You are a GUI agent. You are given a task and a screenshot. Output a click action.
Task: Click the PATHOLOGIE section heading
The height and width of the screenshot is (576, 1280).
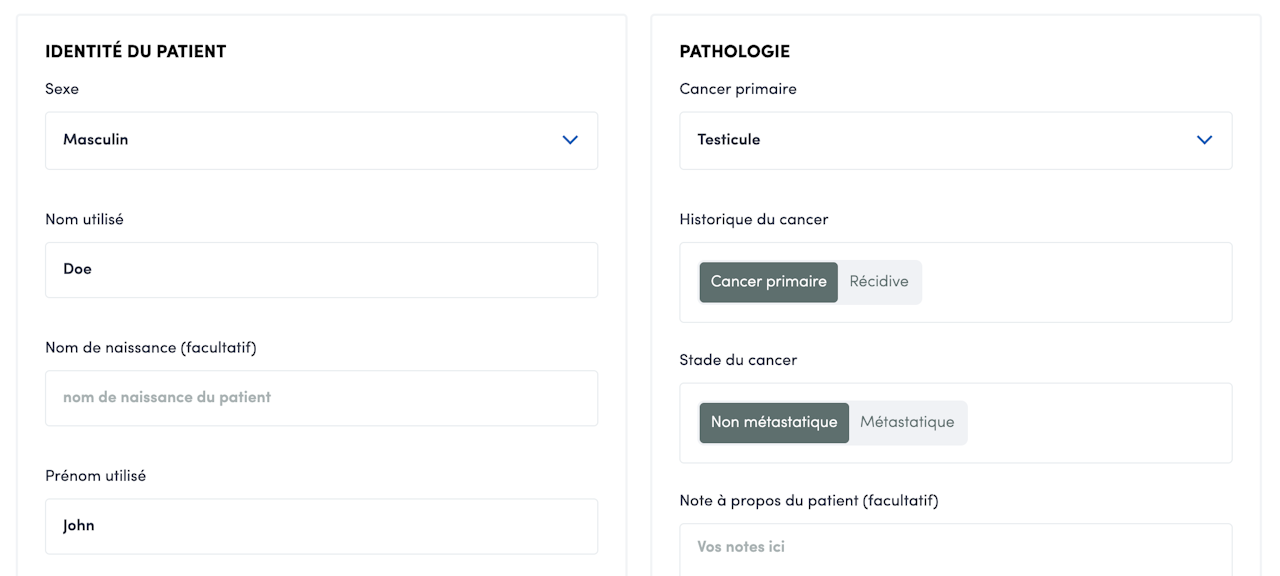[734, 51]
